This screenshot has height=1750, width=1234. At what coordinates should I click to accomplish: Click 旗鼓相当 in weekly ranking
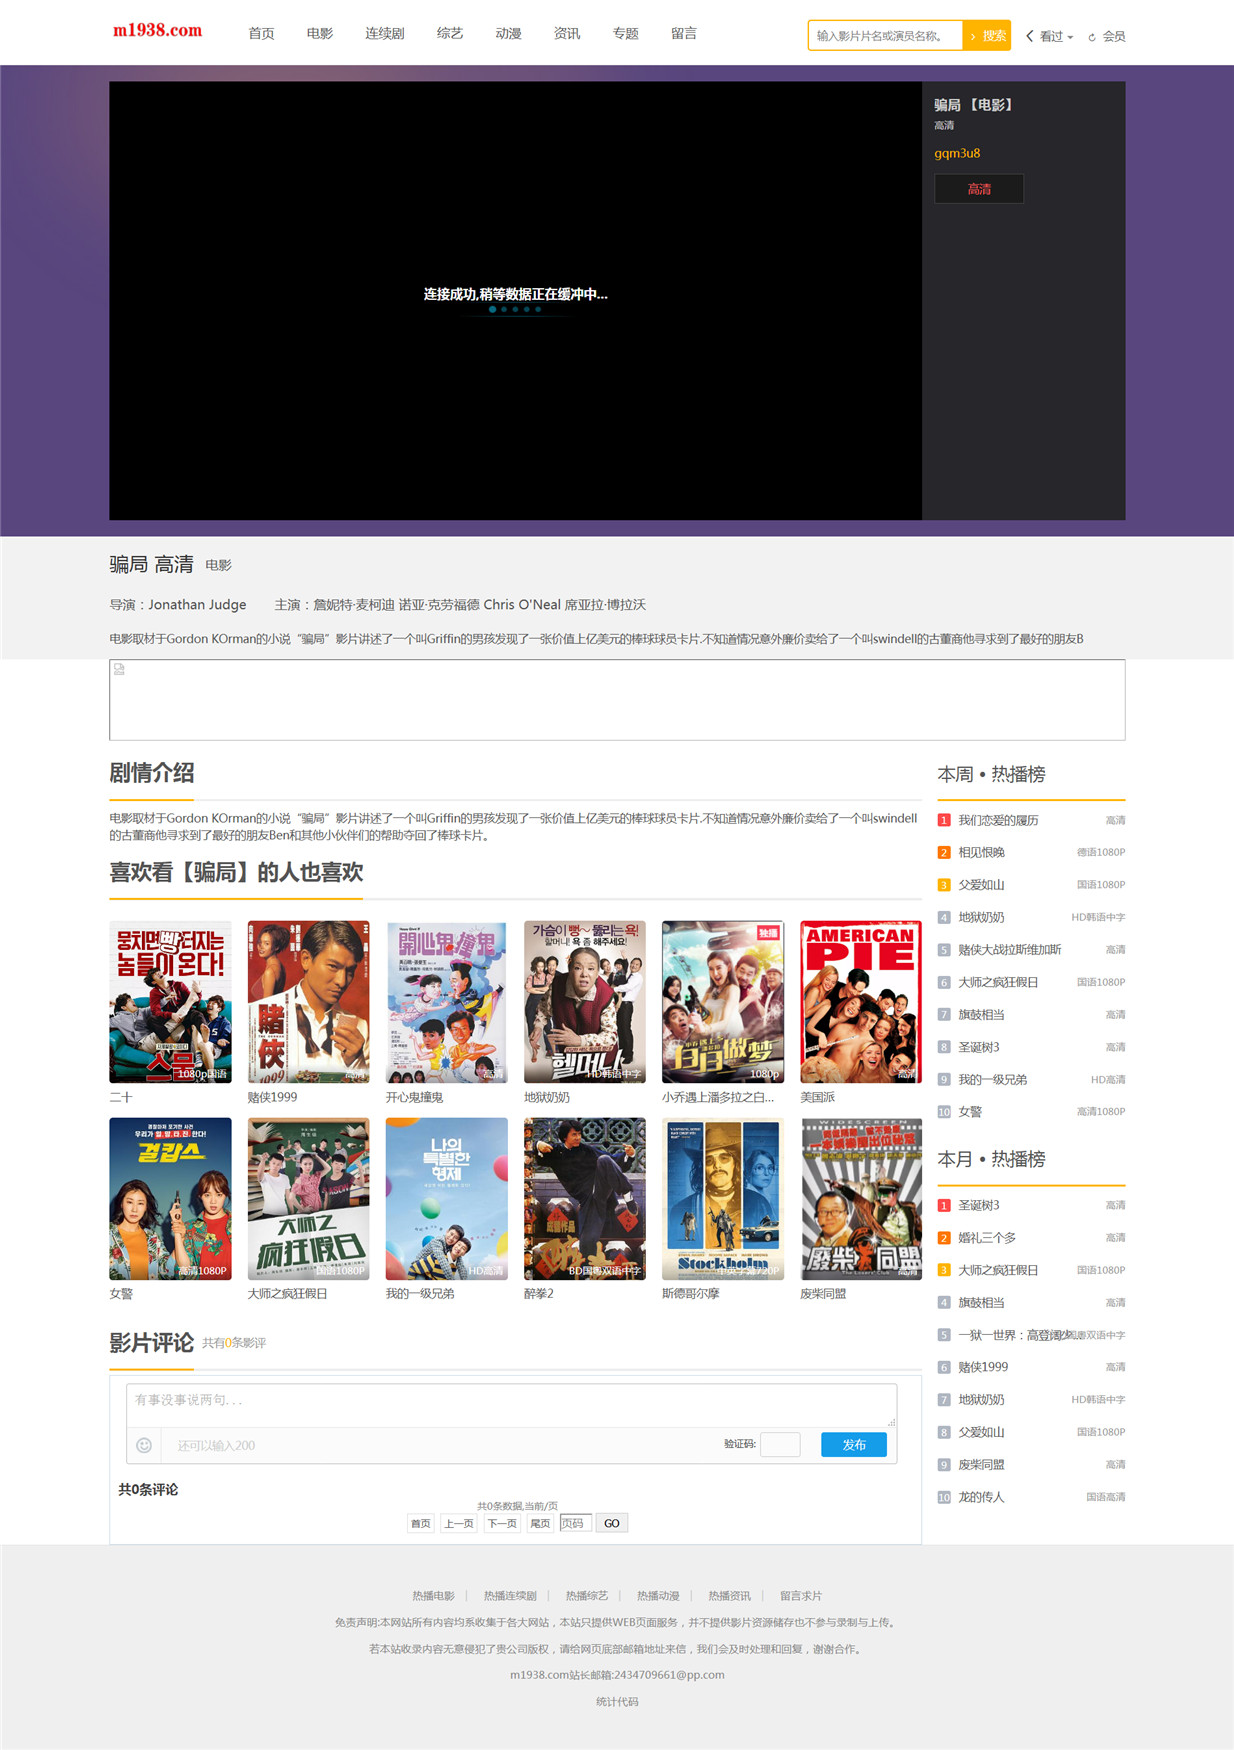[x=981, y=1014]
